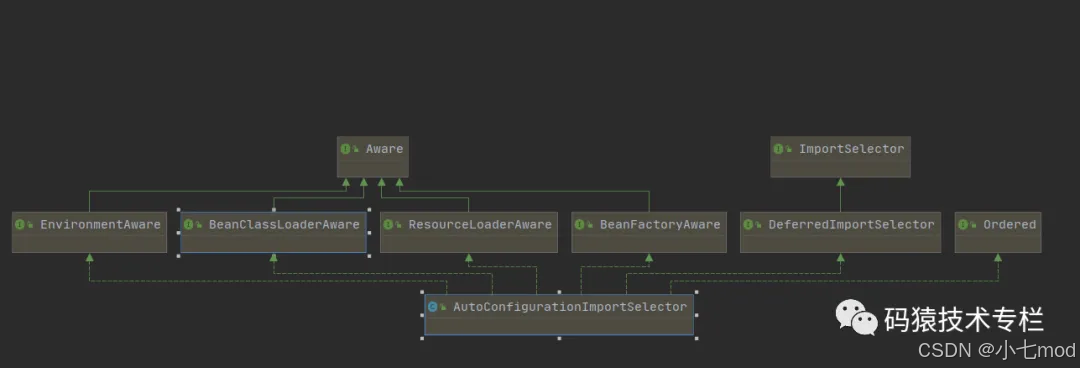Click the interface icon on BeanClassLoaderAware
Screen dimensions: 1080x368
189,225
